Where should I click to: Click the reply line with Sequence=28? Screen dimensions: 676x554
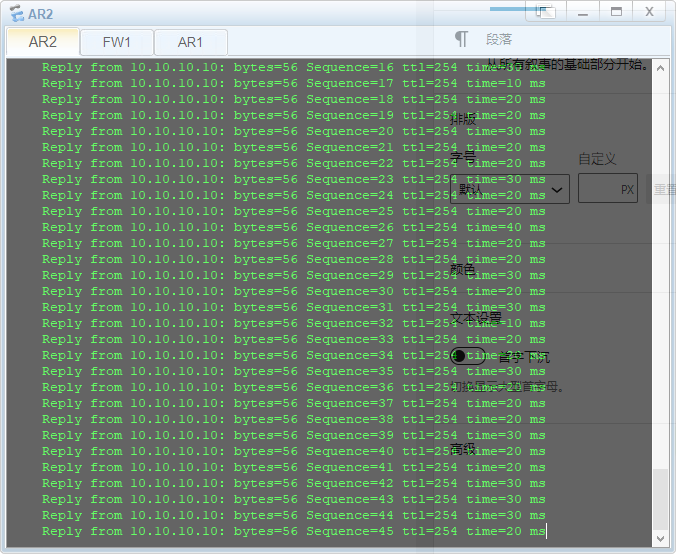click(293, 260)
